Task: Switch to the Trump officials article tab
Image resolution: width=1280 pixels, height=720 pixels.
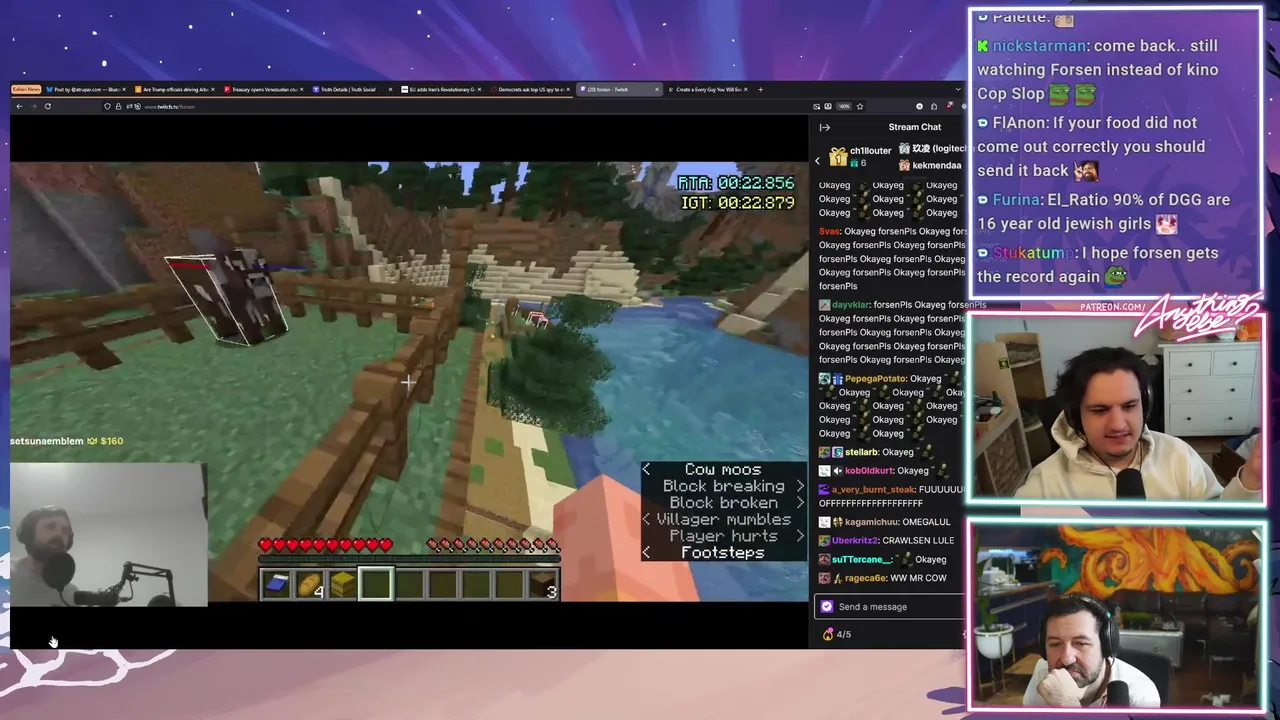Action: point(176,89)
